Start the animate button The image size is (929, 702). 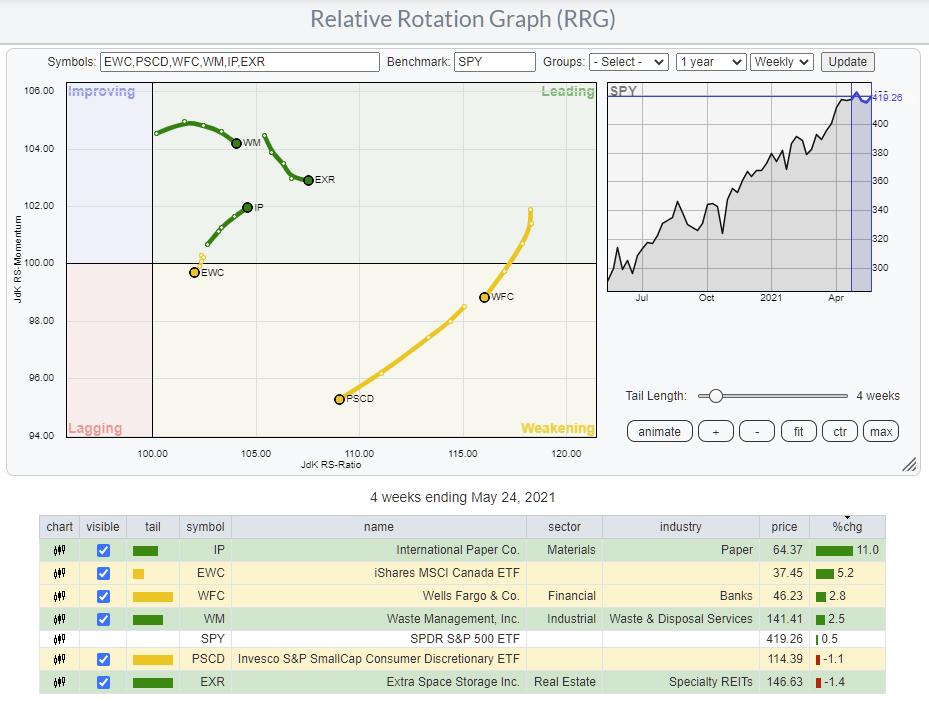659,432
